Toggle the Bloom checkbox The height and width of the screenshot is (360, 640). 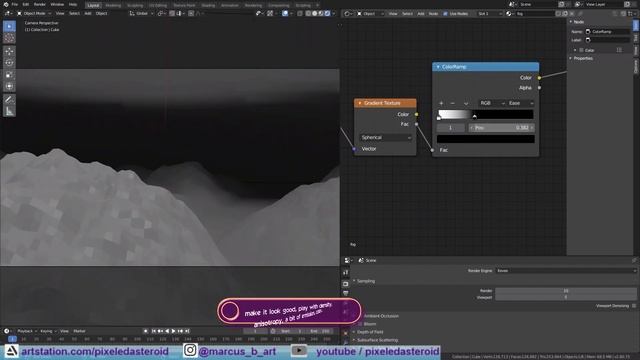coord(360,324)
